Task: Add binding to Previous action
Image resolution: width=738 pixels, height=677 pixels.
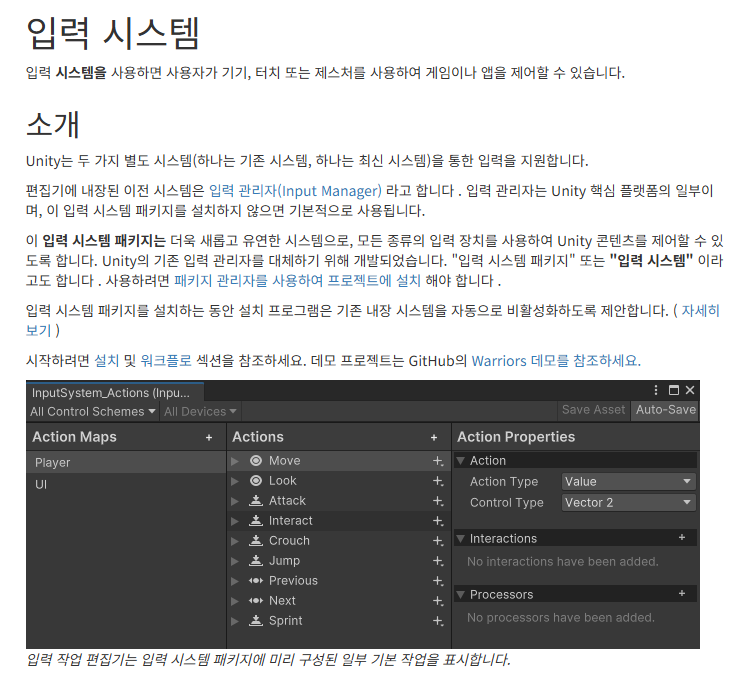Action: 438,581
